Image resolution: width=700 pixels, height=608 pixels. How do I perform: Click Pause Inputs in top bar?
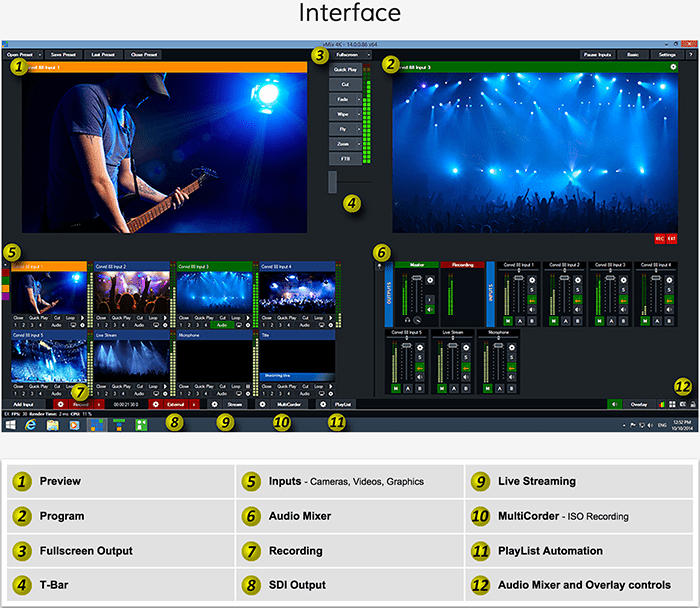point(597,54)
